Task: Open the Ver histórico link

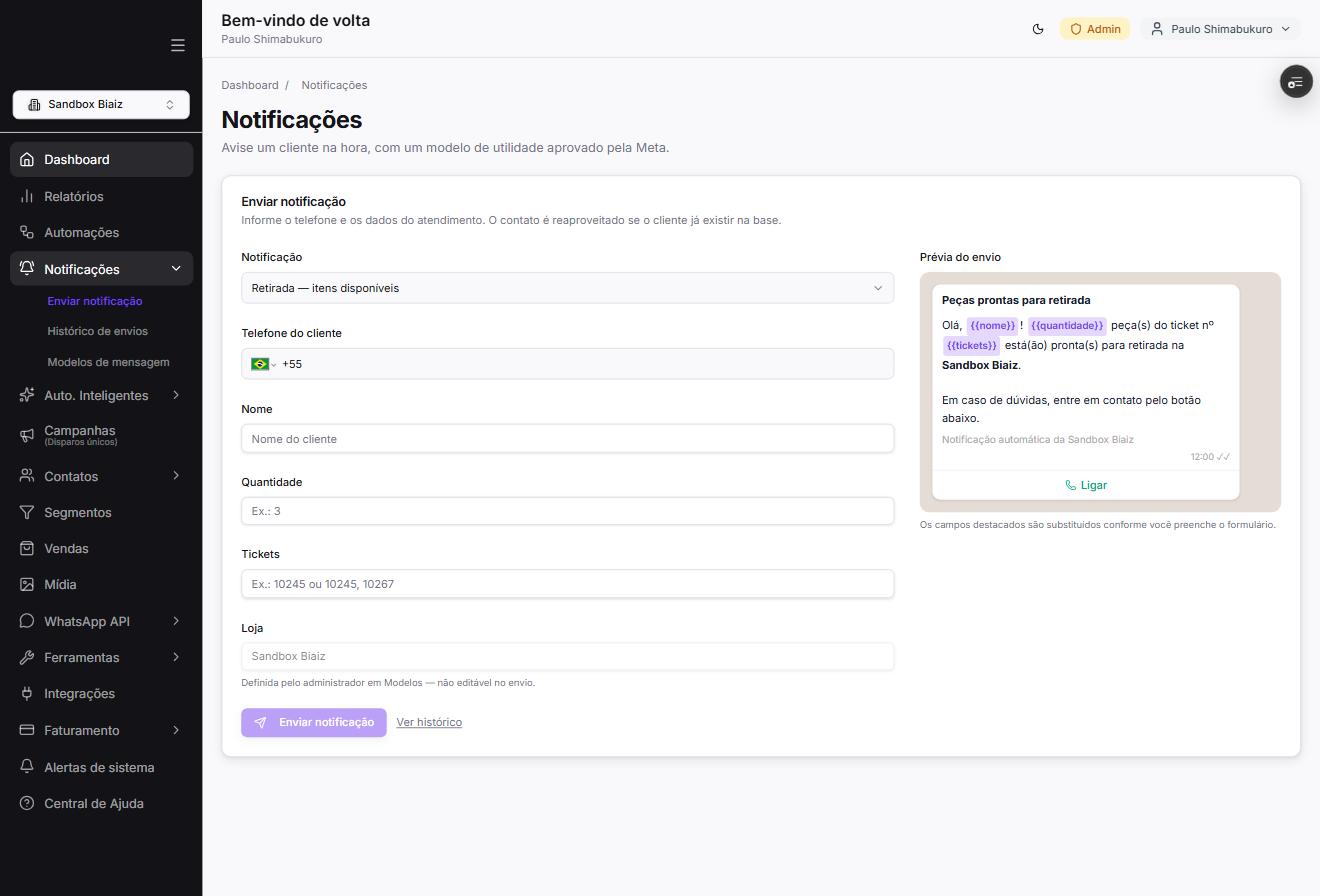Action: 429,722
